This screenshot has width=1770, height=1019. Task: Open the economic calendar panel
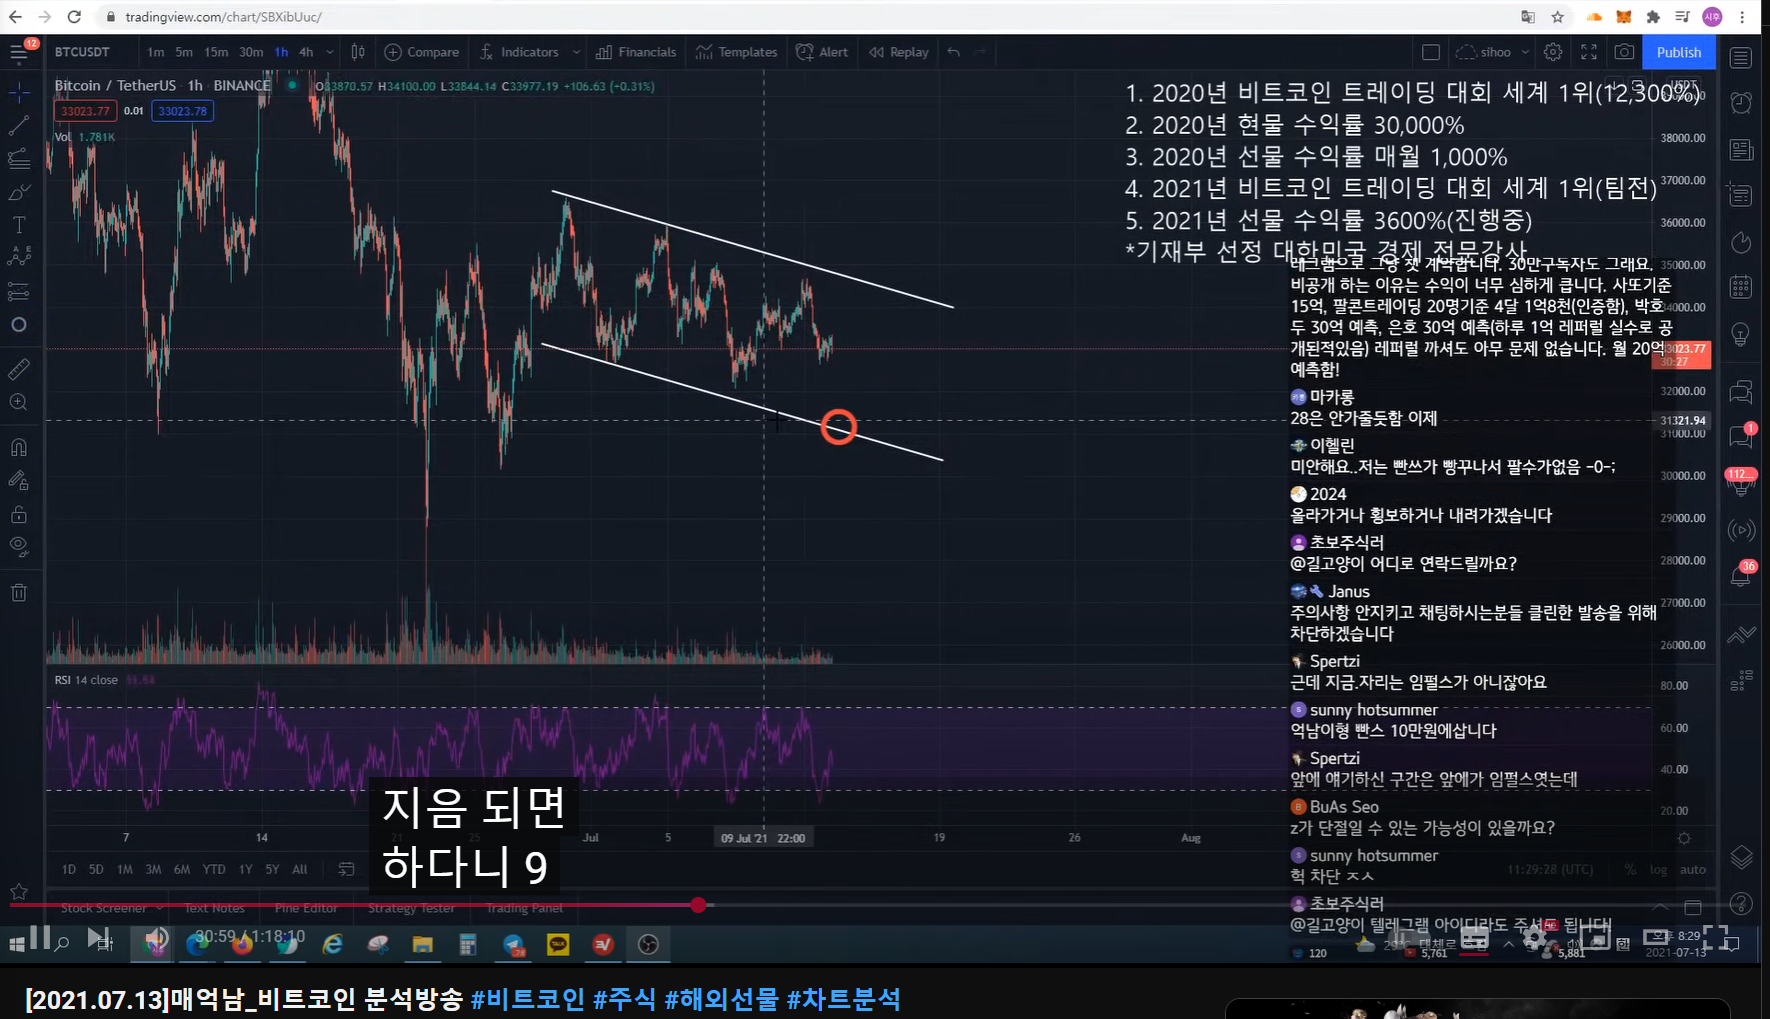(1741, 288)
